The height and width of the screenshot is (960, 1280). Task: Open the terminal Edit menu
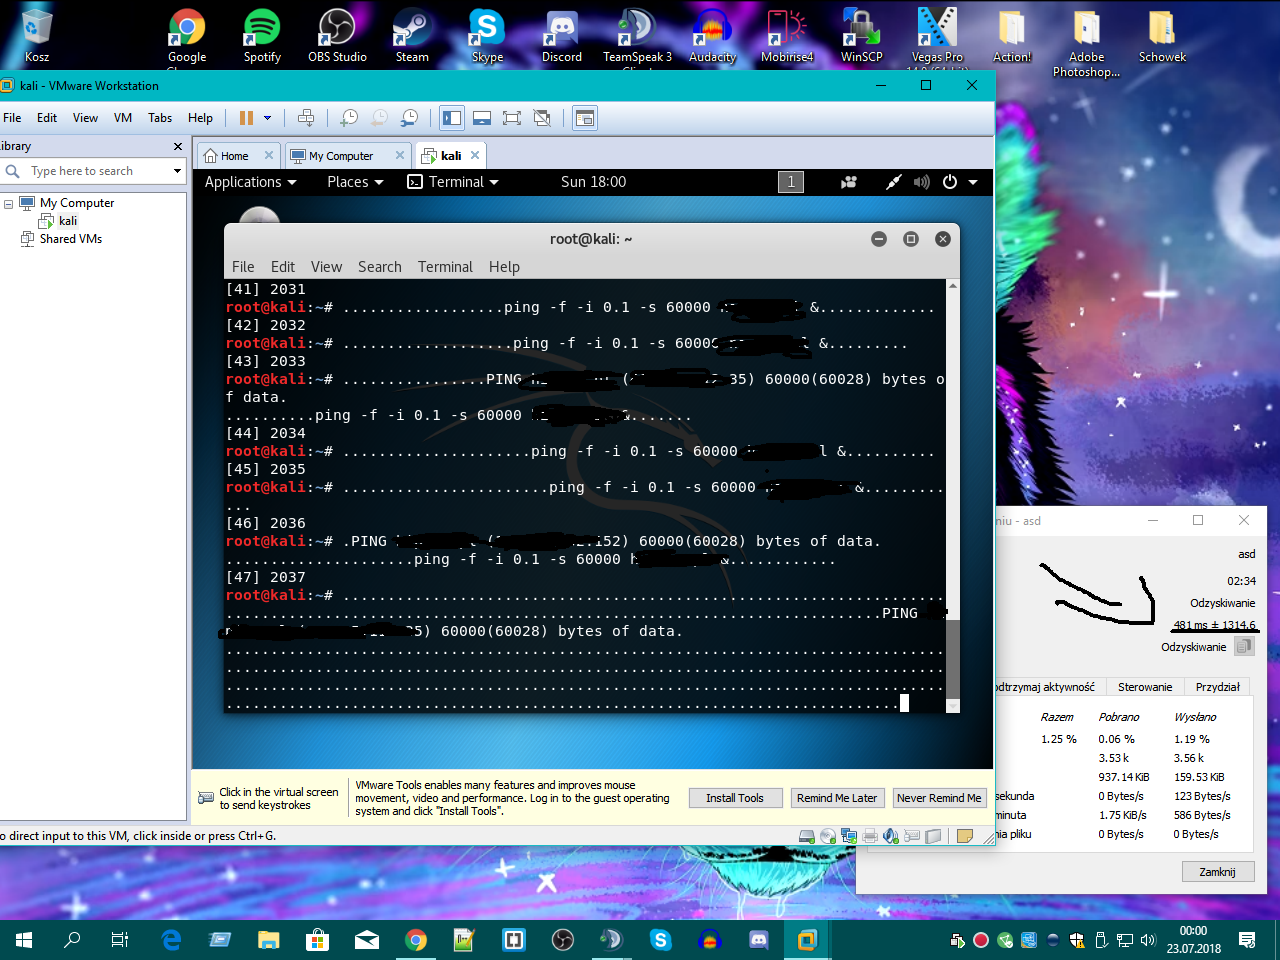(x=283, y=267)
